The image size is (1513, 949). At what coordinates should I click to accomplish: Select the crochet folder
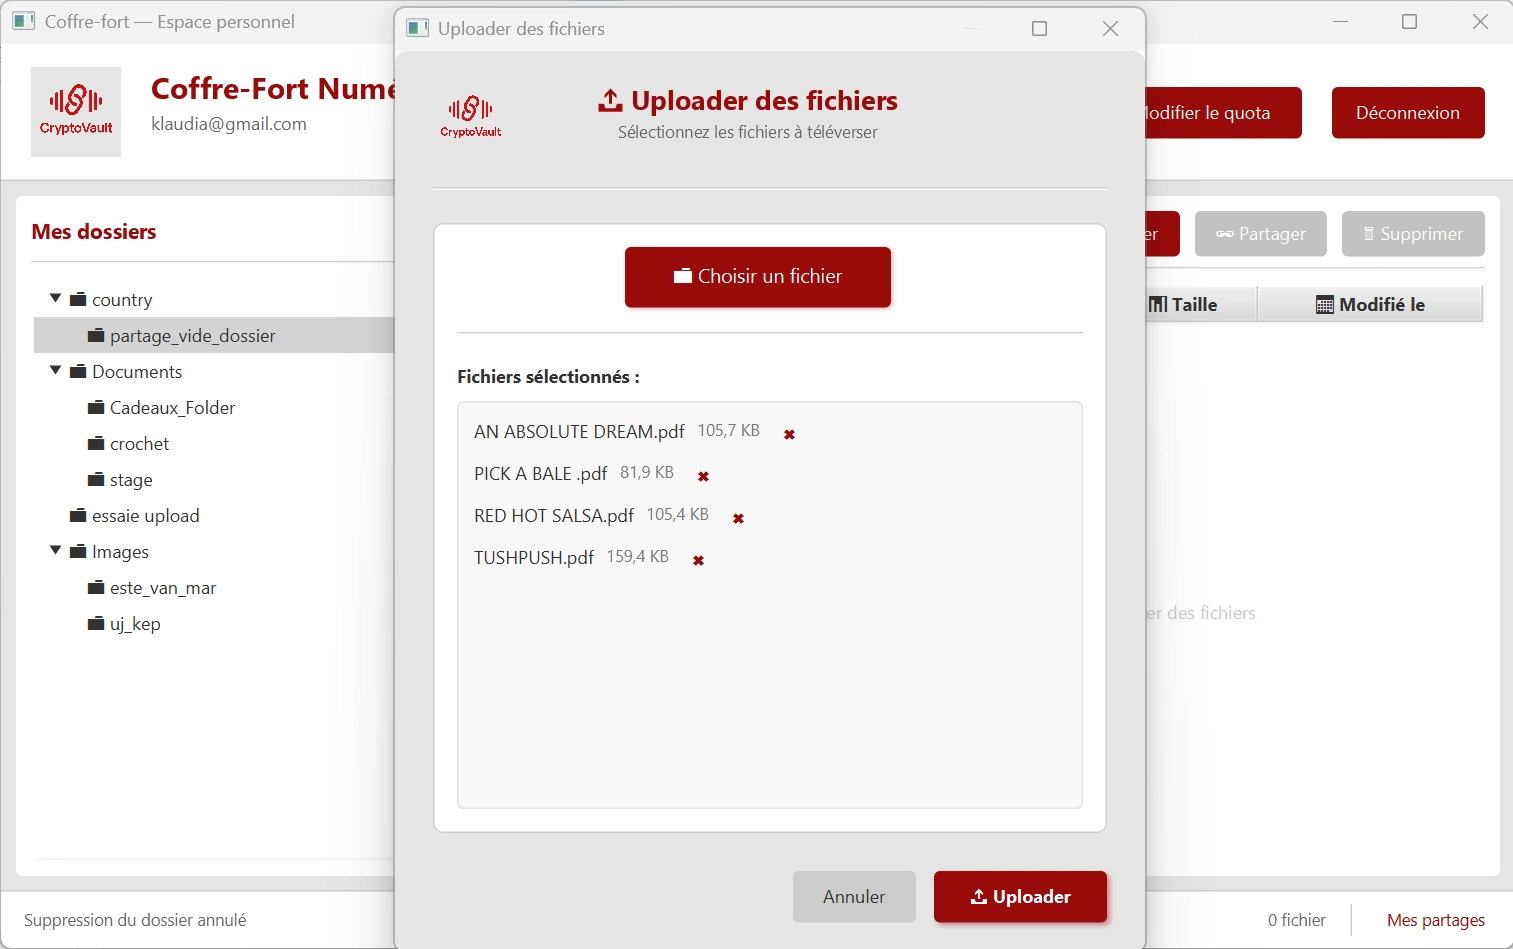click(x=140, y=443)
